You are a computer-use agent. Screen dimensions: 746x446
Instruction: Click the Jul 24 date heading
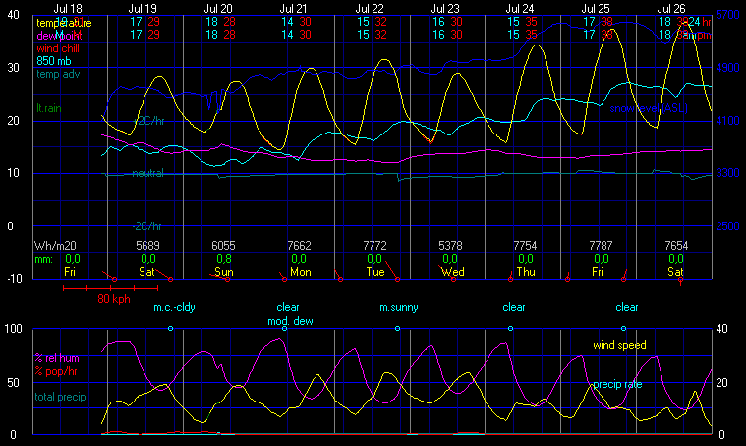(520, 9)
